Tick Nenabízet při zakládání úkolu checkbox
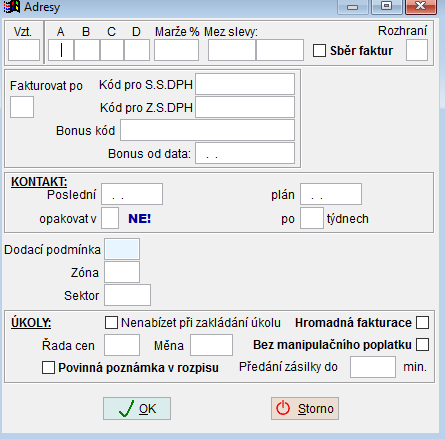 coord(111,323)
